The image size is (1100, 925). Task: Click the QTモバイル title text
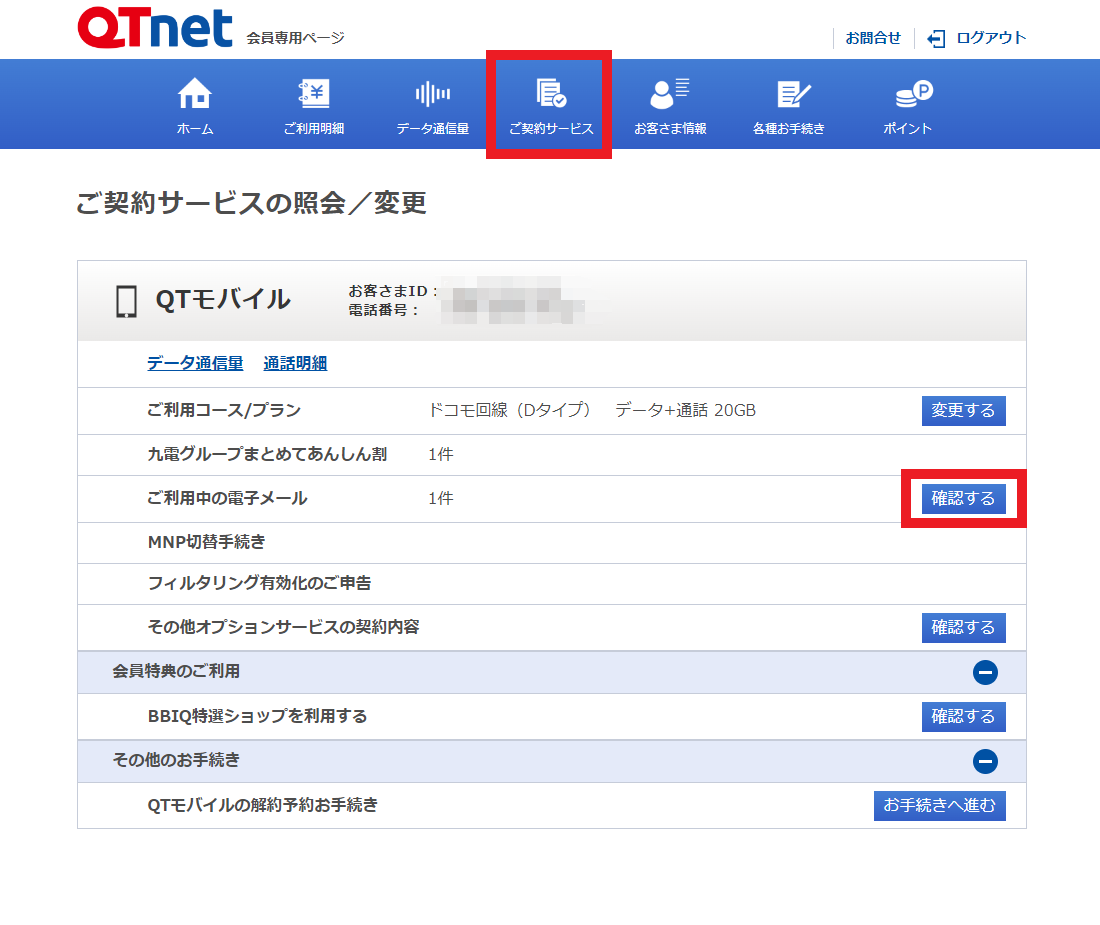[223, 300]
